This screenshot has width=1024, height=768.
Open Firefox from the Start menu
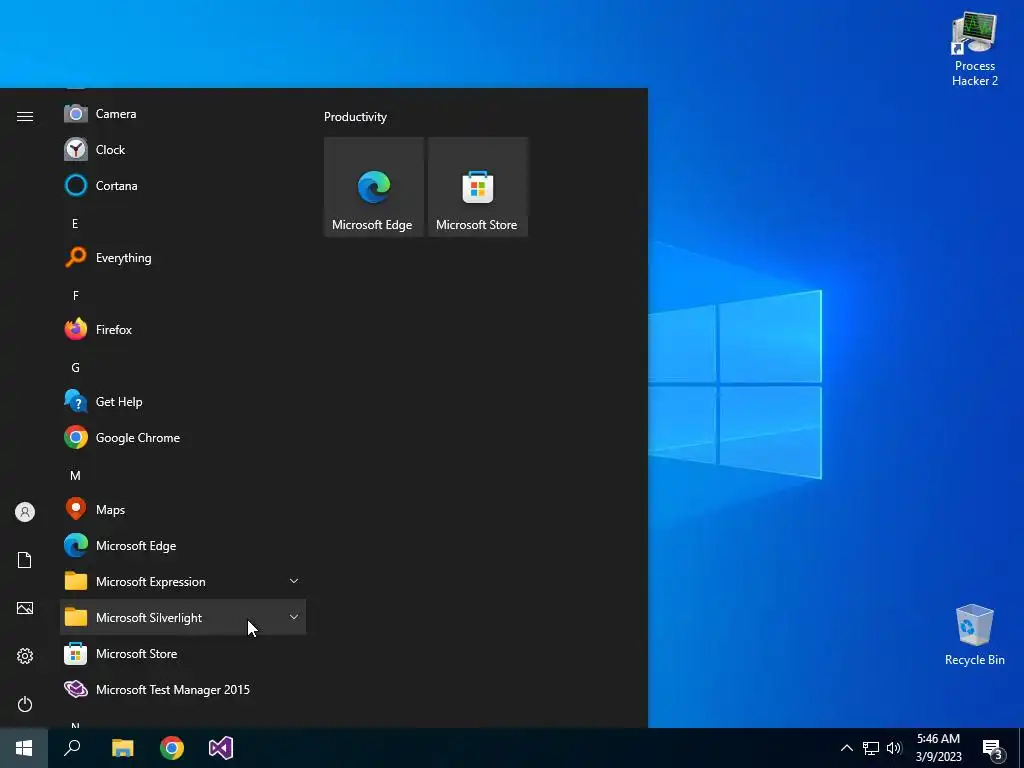click(x=183, y=329)
